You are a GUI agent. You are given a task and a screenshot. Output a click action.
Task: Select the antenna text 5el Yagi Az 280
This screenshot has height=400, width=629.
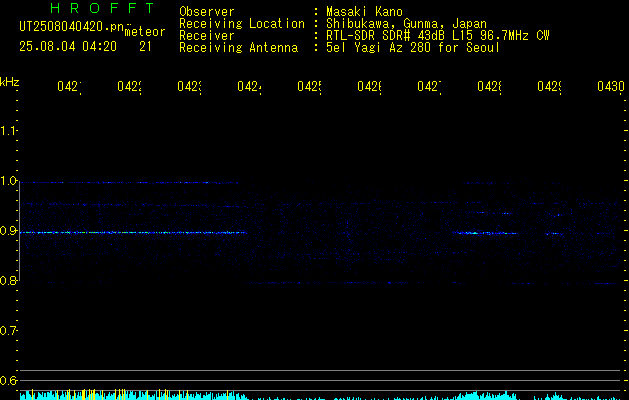pyautogui.click(x=378, y=48)
